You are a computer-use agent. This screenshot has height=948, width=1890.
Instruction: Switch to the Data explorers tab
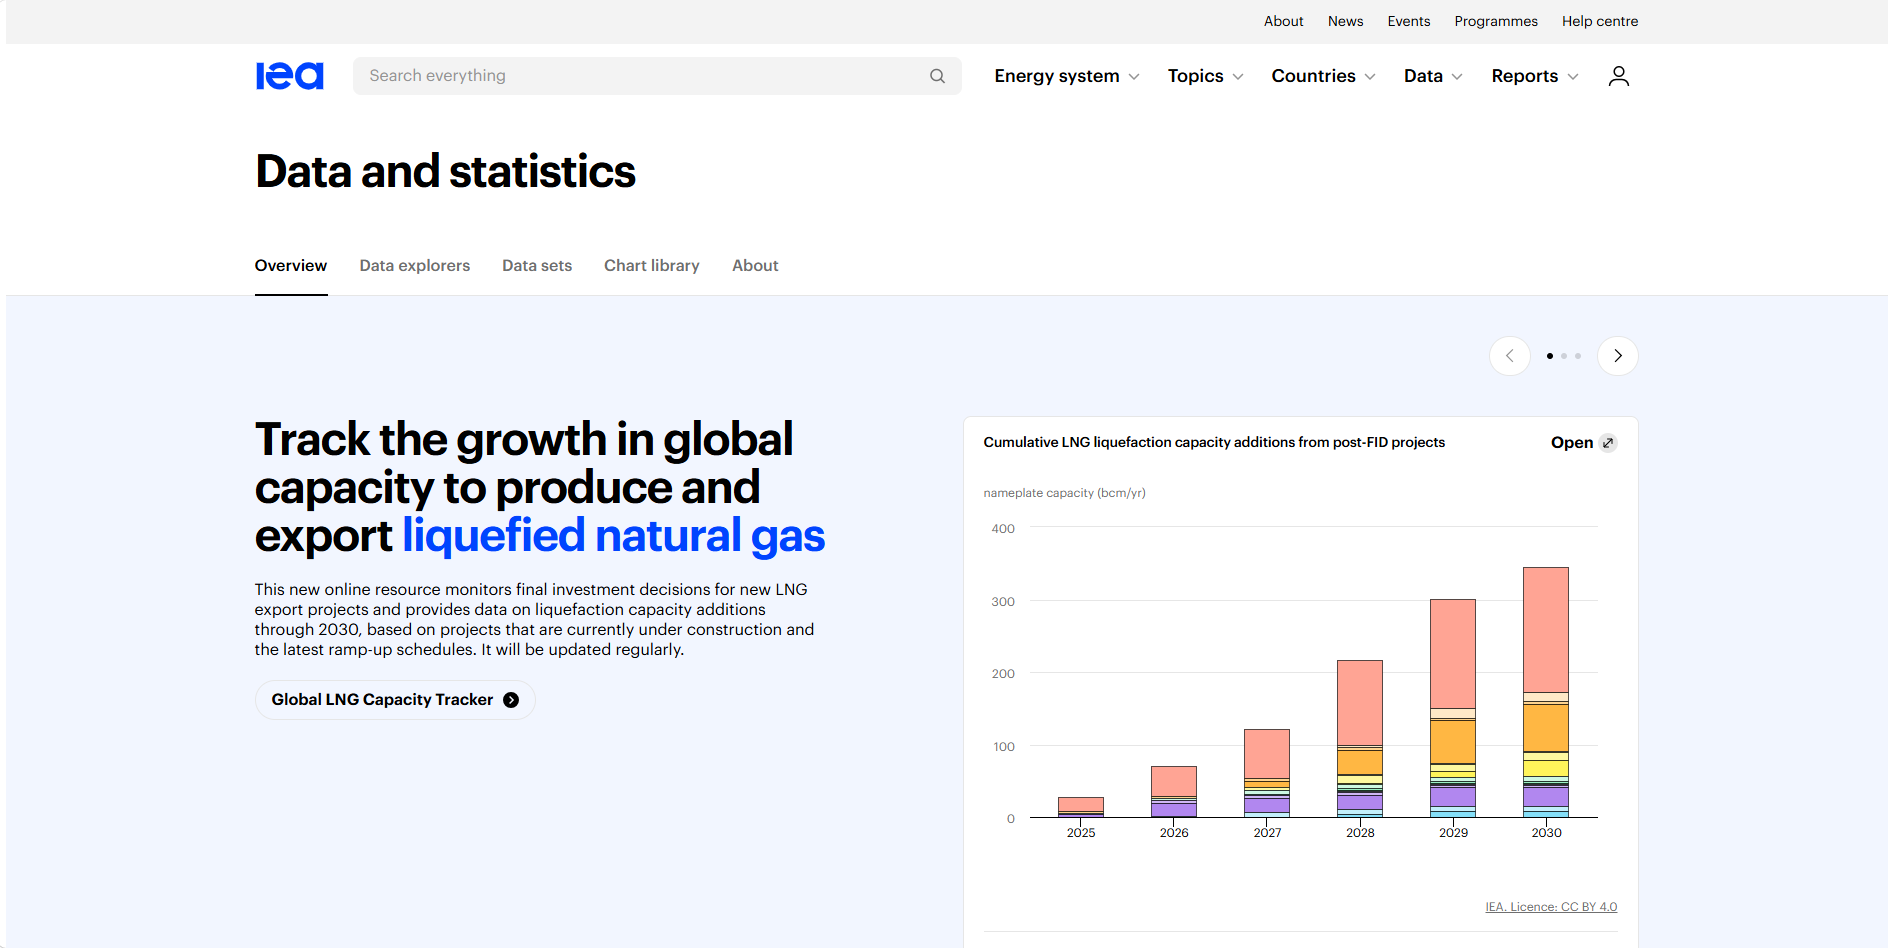[x=415, y=266]
